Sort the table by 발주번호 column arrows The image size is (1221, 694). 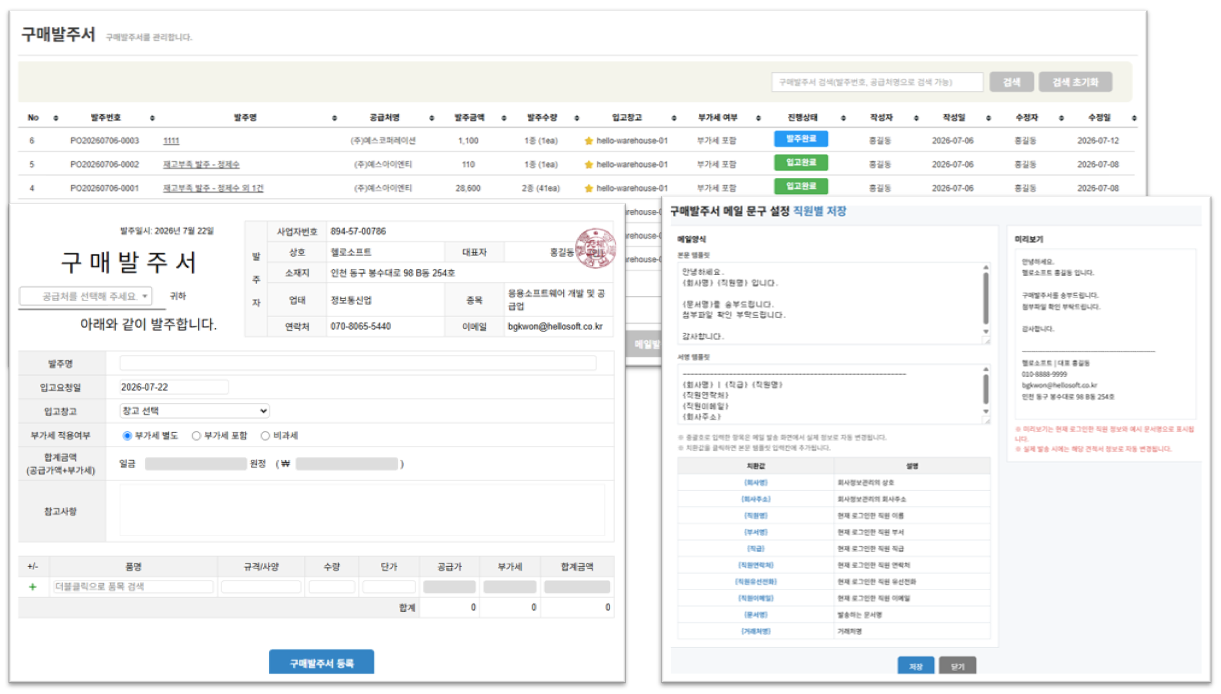click(x=152, y=118)
